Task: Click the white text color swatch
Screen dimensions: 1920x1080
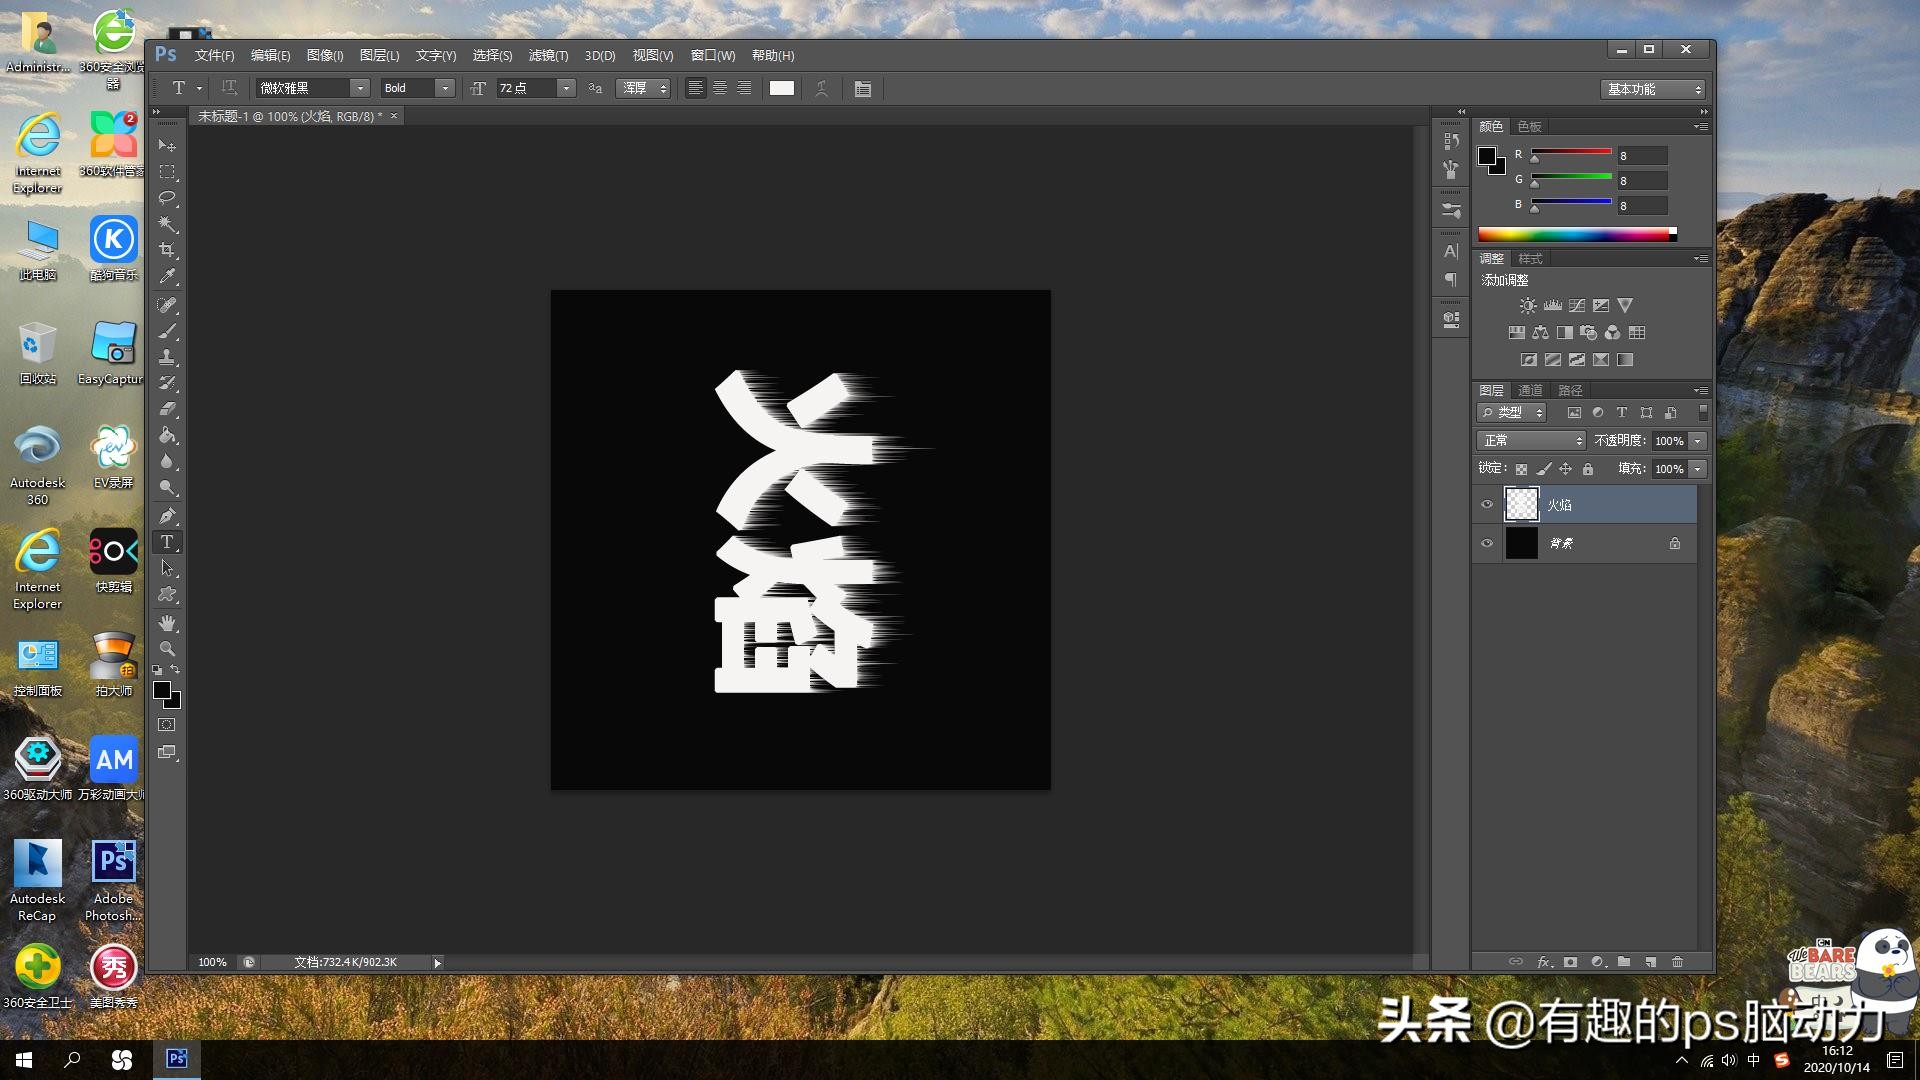Action: coord(782,88)
